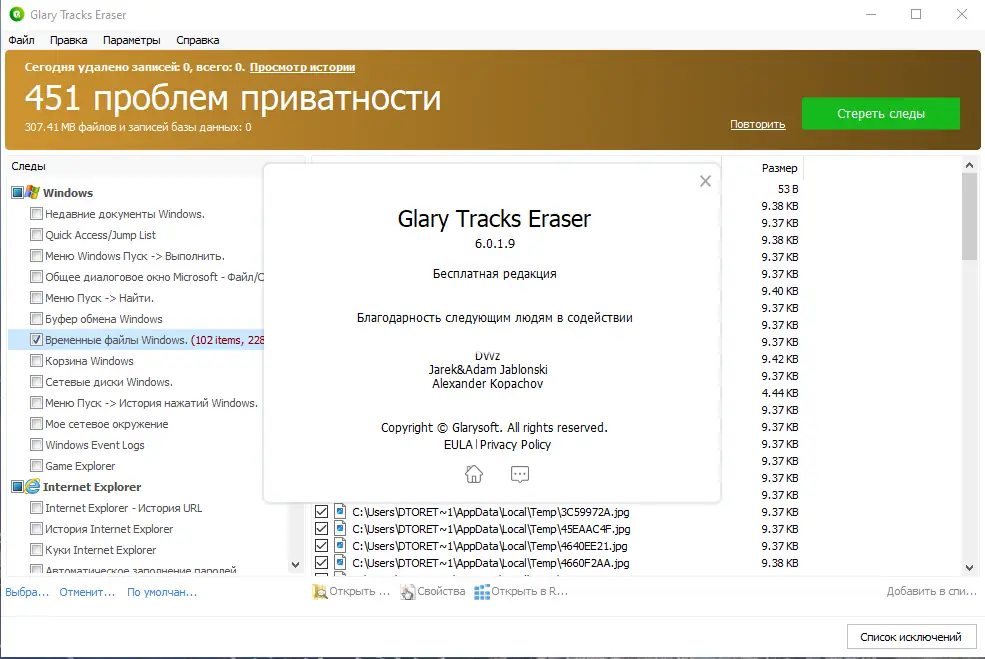Open the Файл menu

[x=21, y=40]
